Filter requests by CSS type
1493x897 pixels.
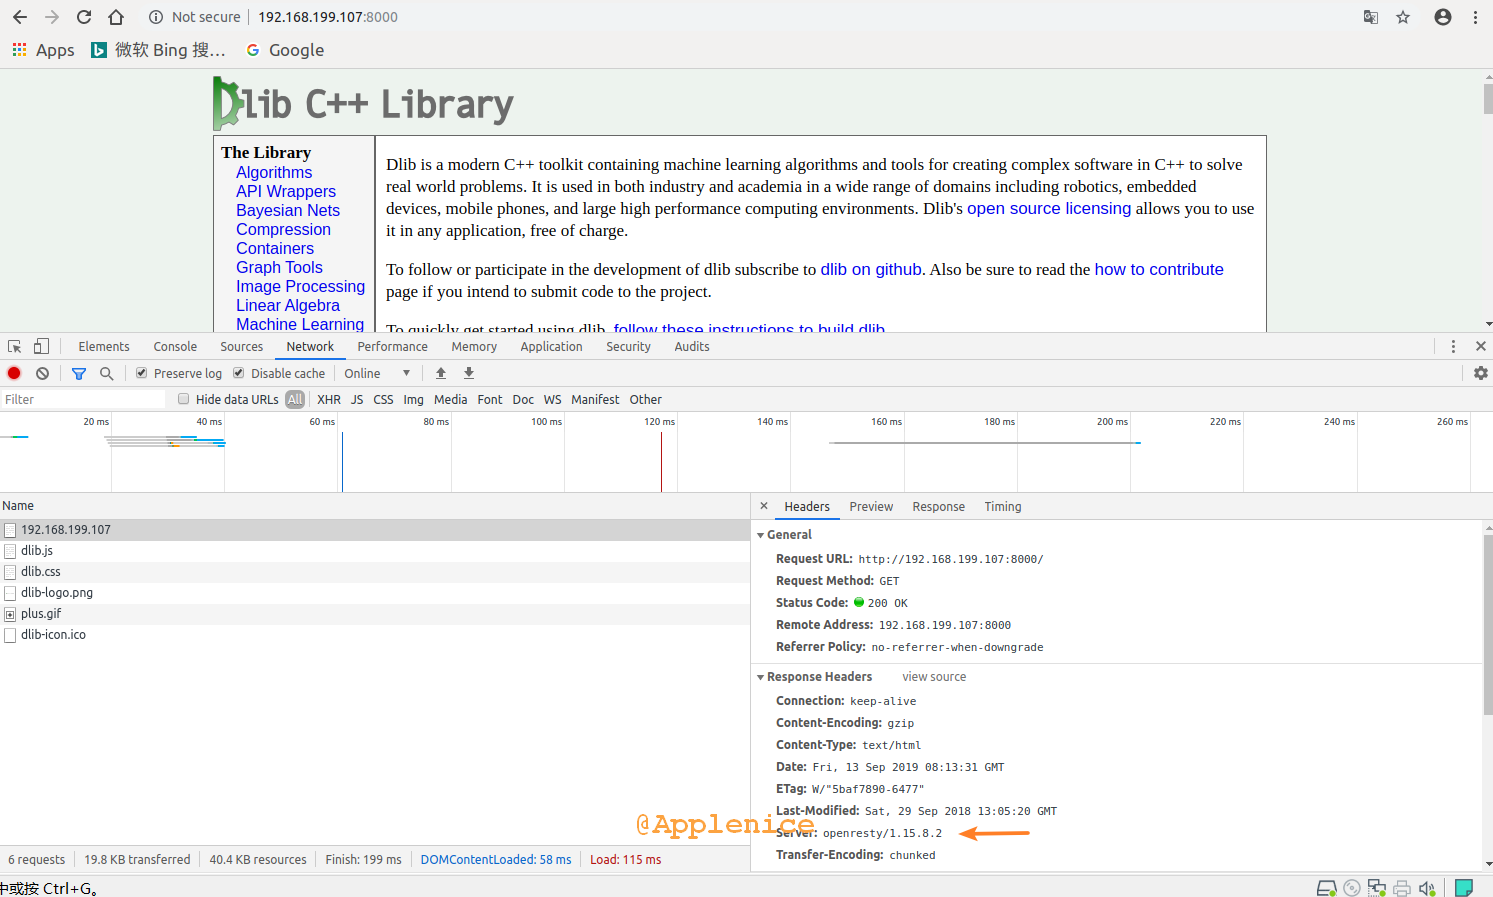[383, 399]
